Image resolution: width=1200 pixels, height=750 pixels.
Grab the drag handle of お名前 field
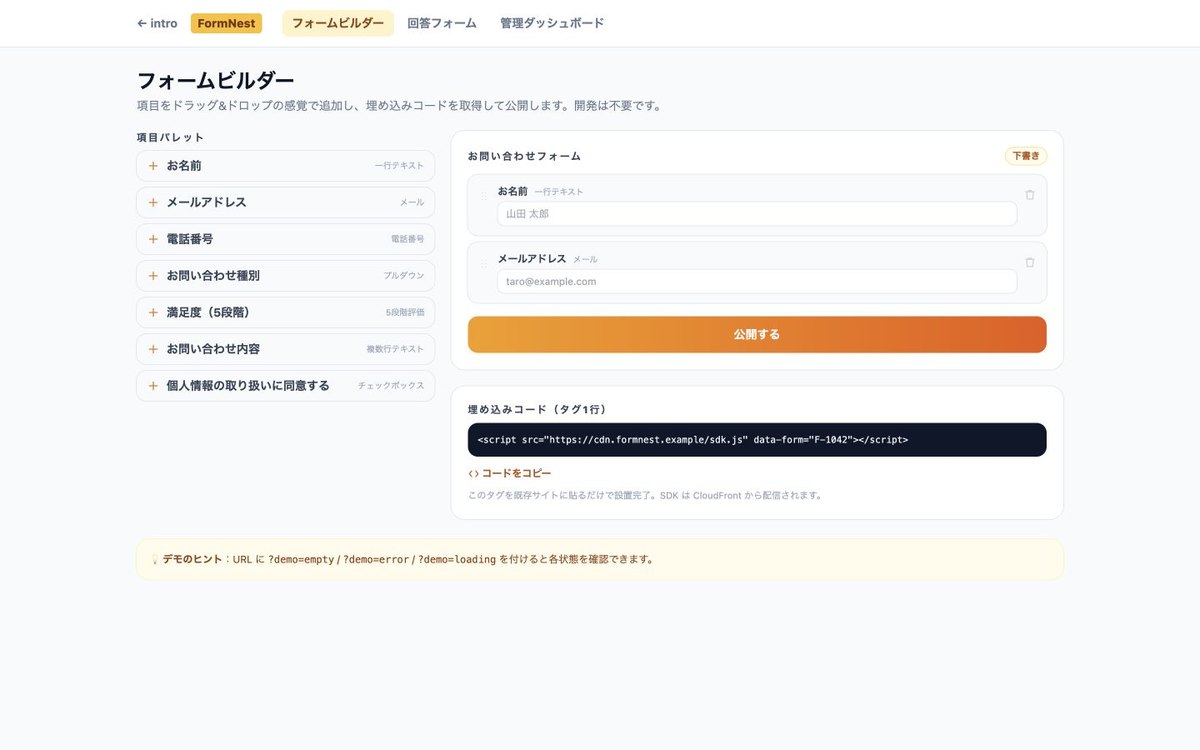click(x=484, y=196)
